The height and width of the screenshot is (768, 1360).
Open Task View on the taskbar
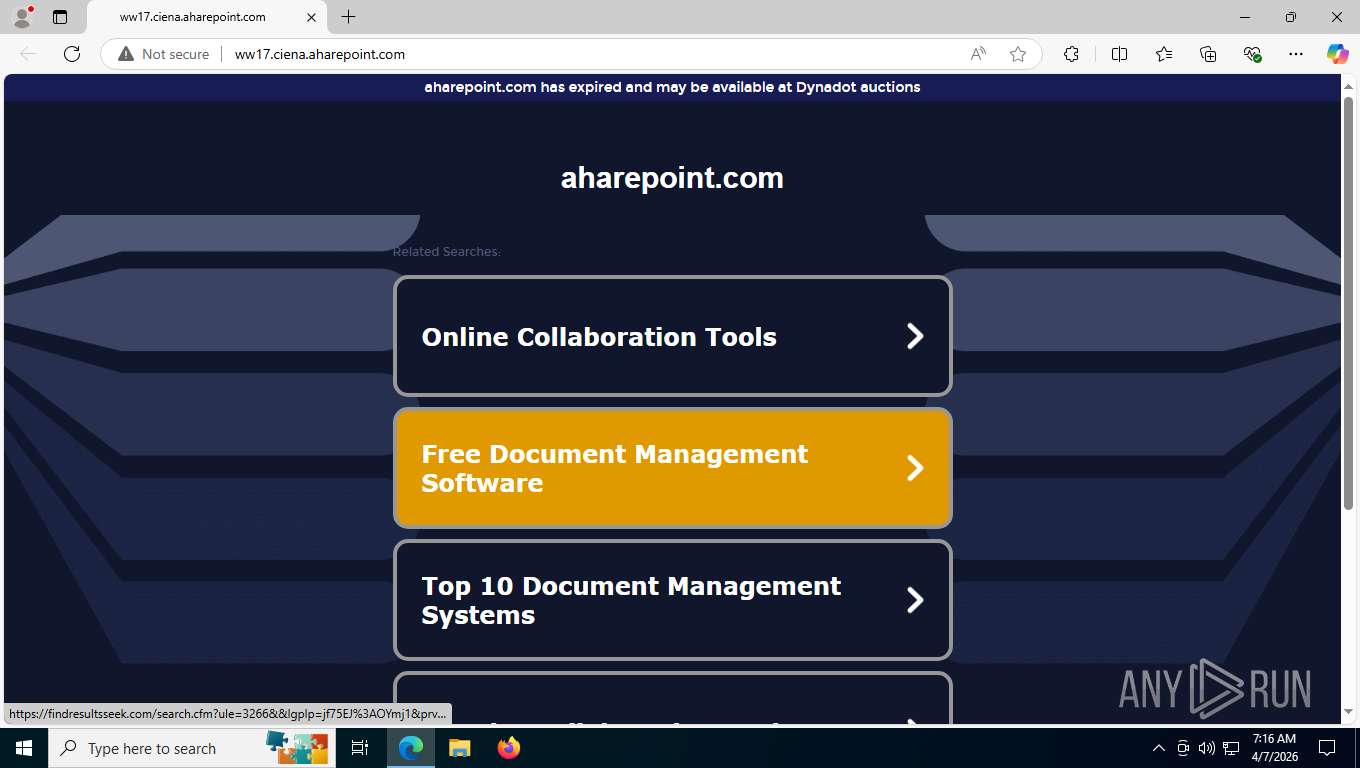360,748
